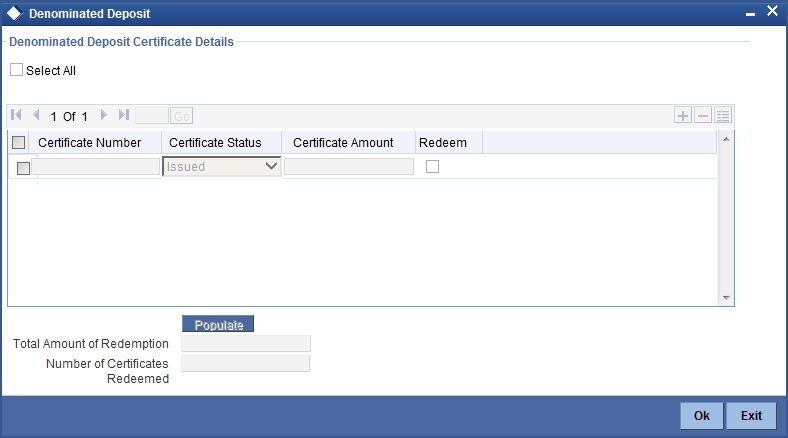The image size is (788, 438).
Task: Tick the Redeem checkbox in first row
Action: click(x=432, y=166)
